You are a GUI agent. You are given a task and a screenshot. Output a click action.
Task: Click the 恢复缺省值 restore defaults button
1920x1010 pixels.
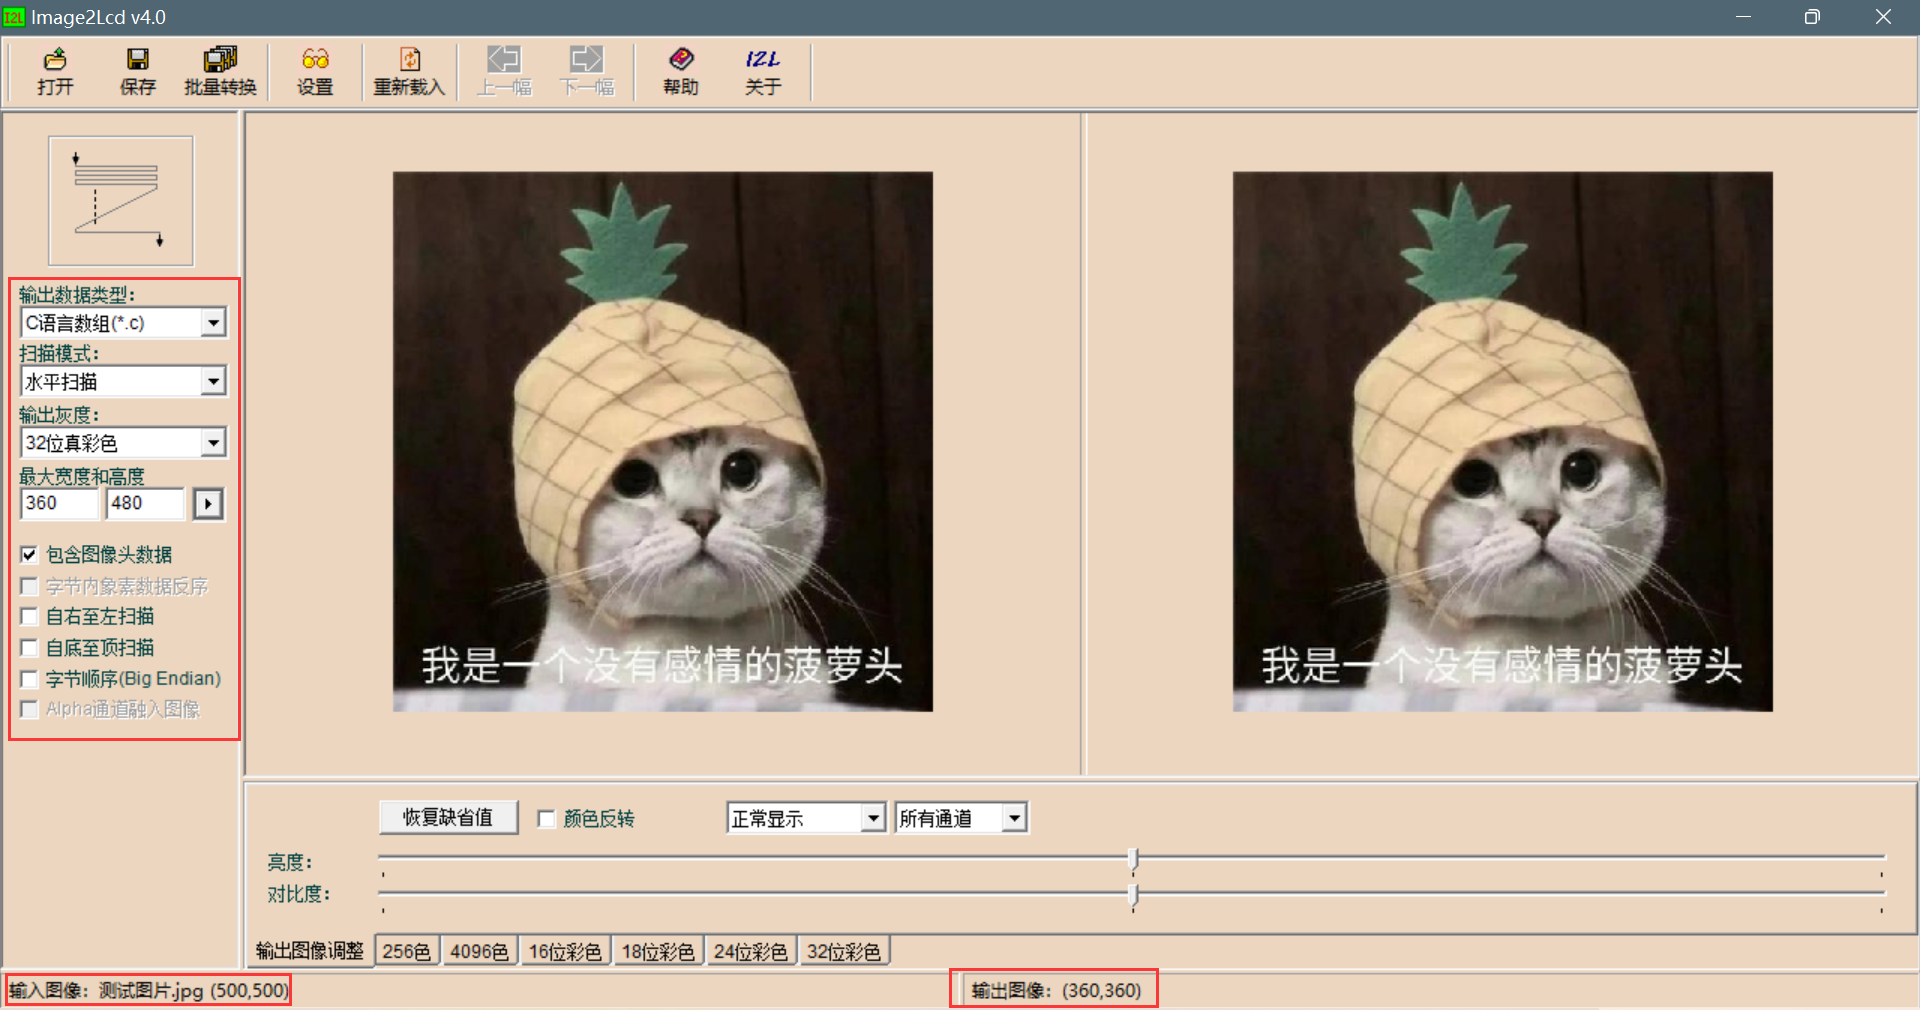(x=447, y=817)
